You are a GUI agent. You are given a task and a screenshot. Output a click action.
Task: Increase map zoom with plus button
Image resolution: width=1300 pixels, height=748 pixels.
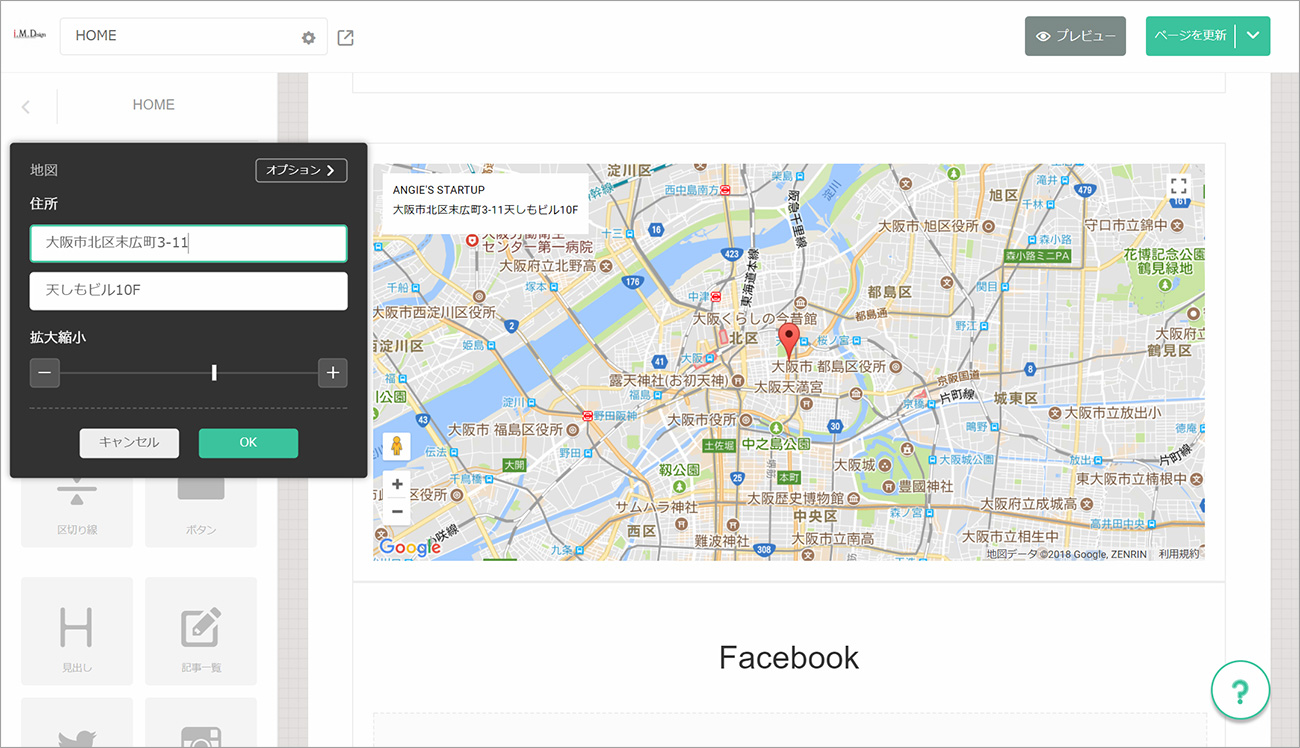333,373
